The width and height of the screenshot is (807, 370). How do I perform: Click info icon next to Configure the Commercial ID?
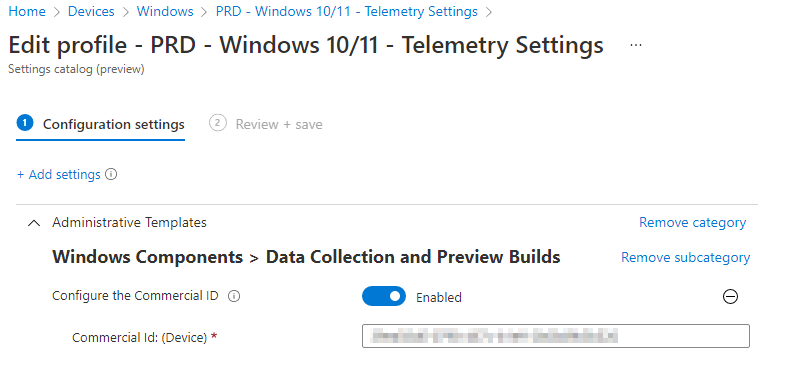tap(234, 296)
